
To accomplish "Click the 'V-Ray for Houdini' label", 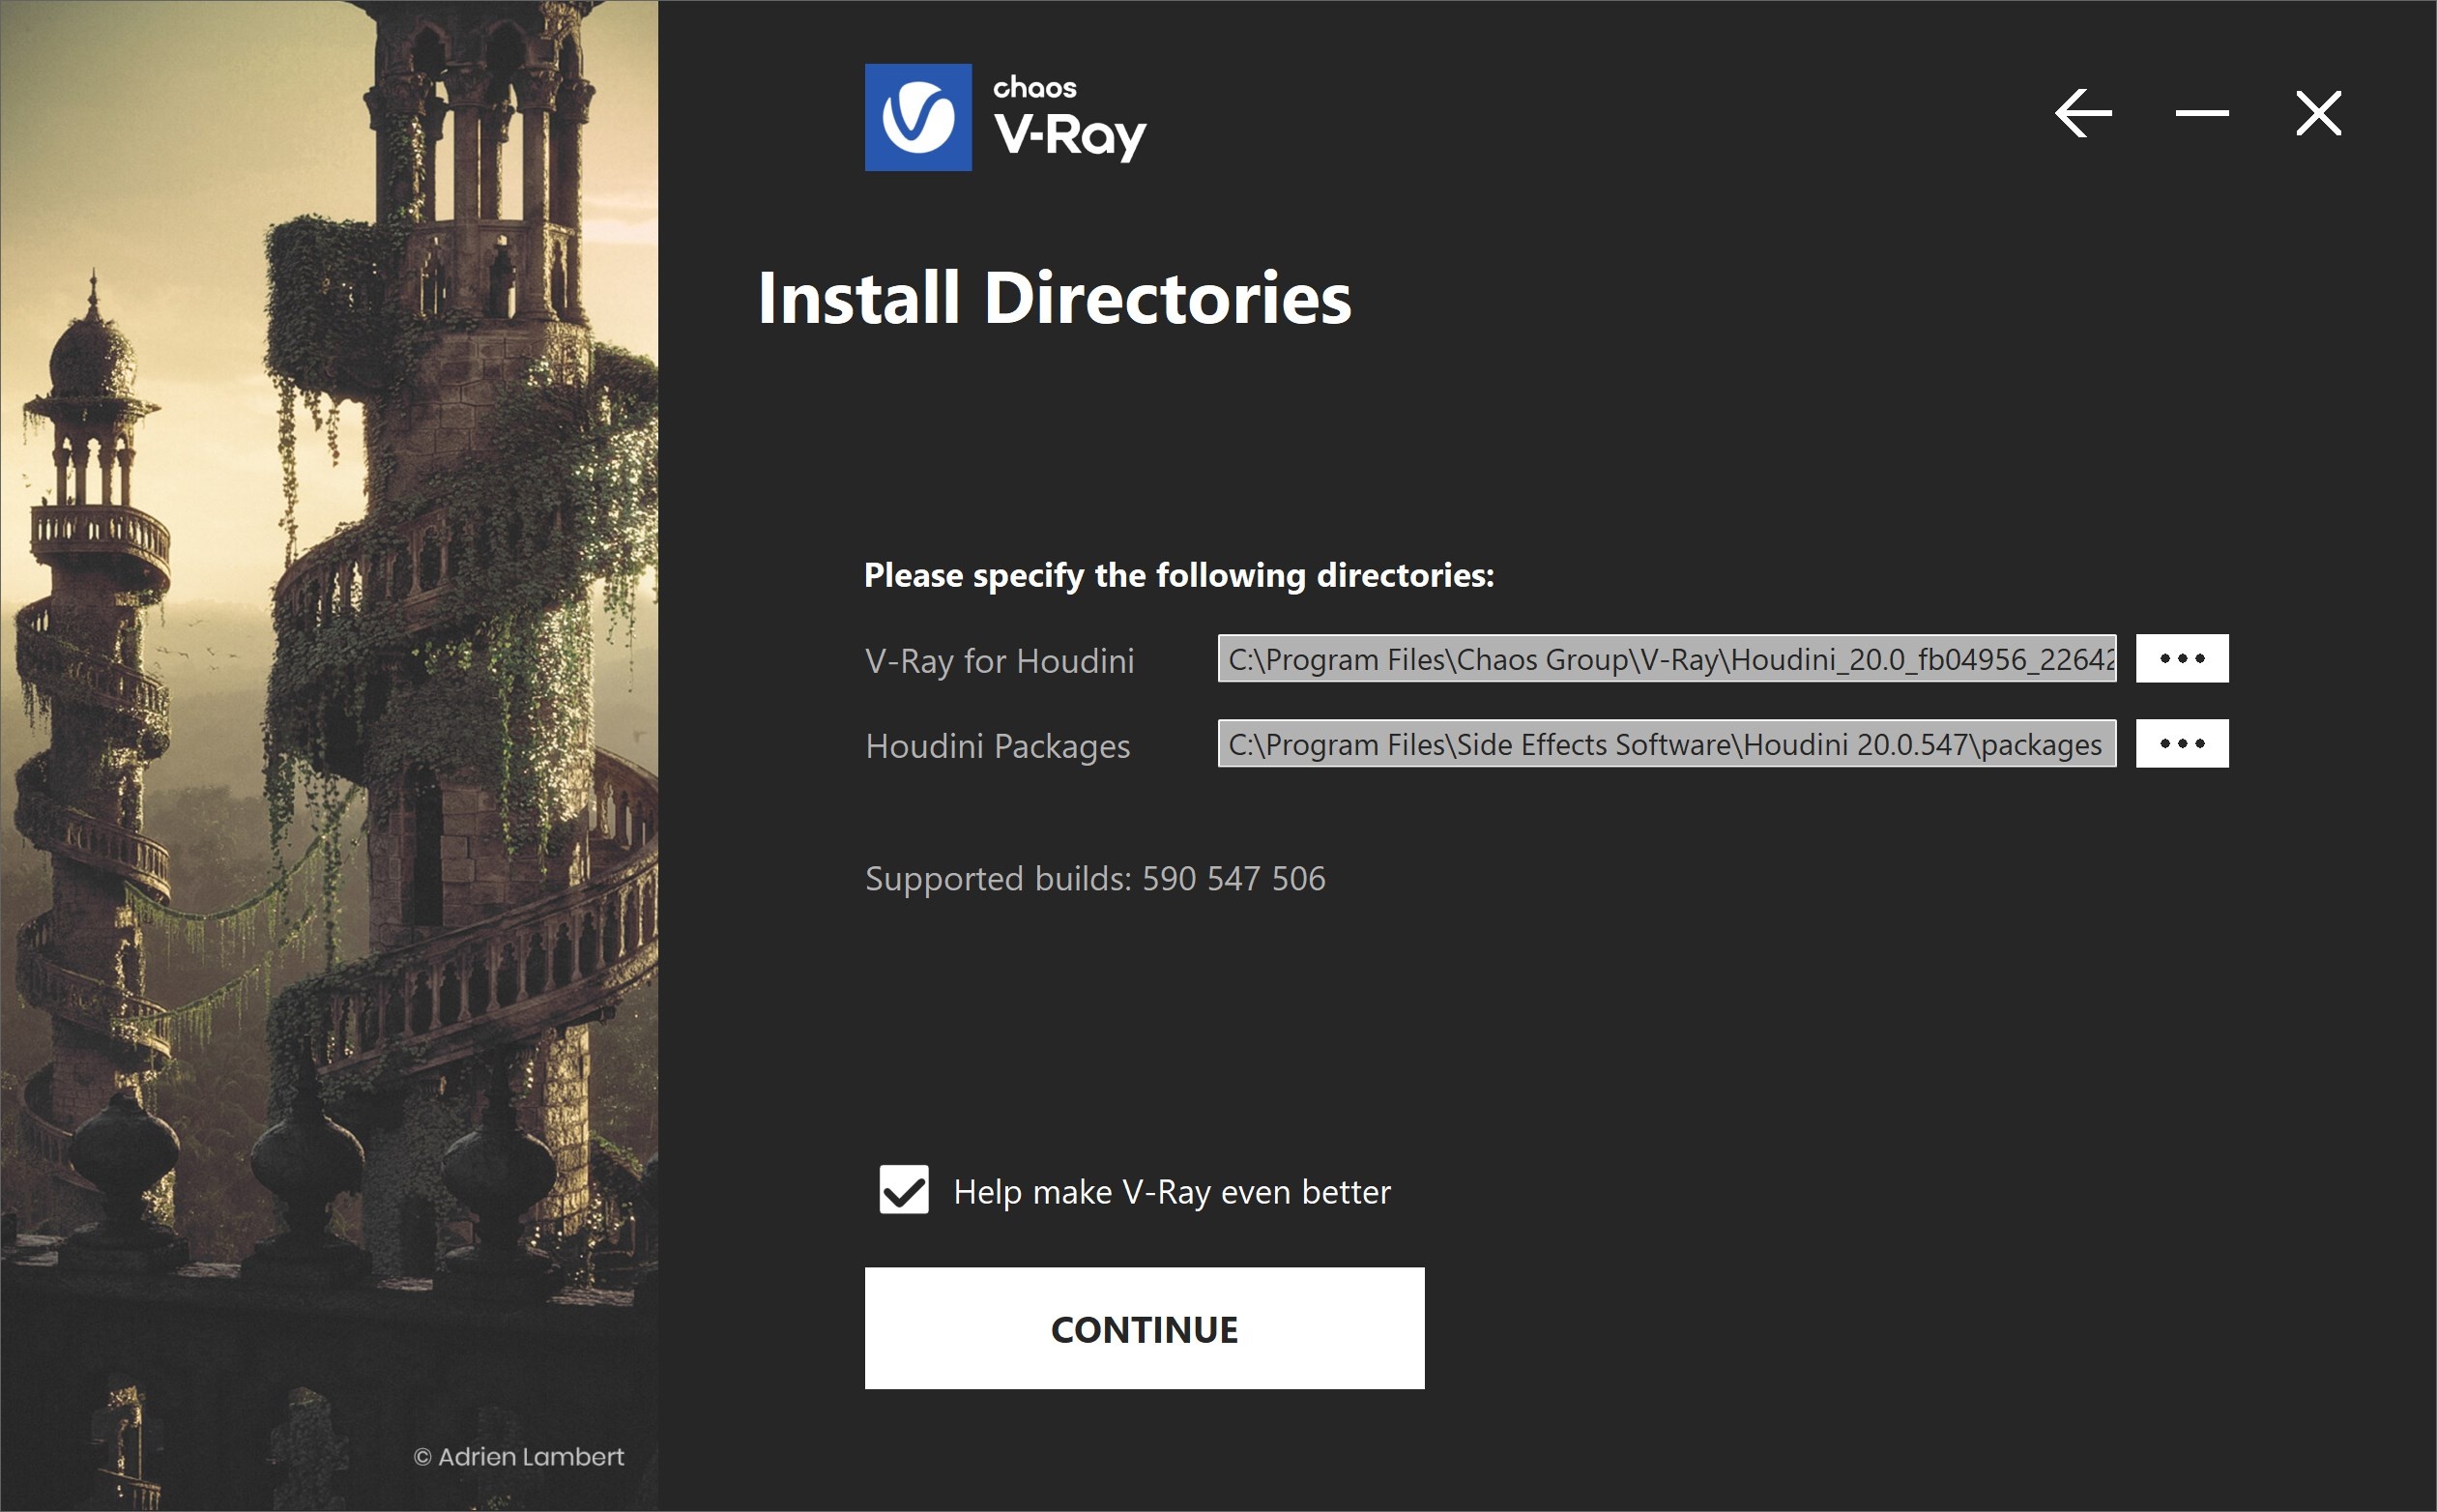I will (x=1000, y=661).
